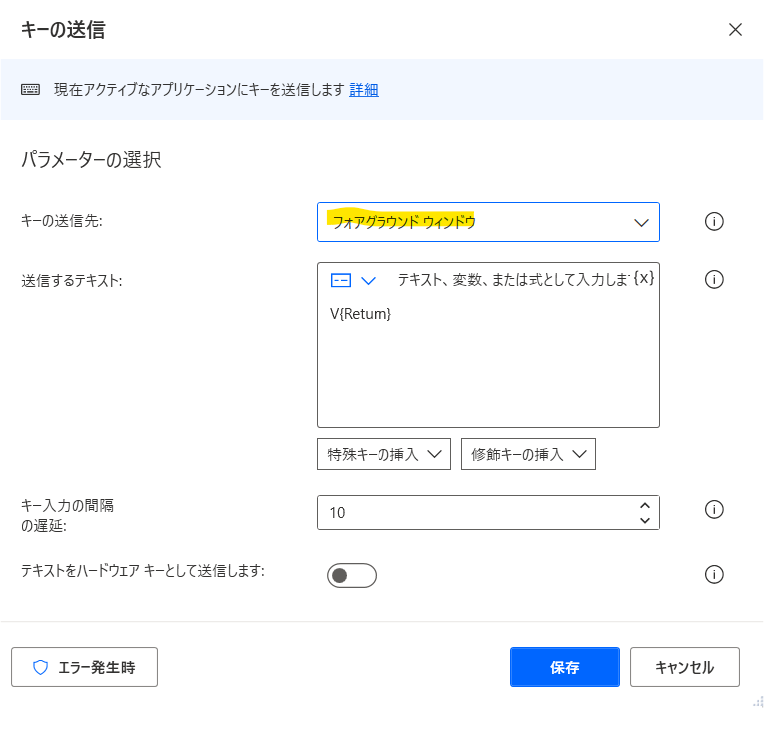Click the text input mode icon

(x=341, y=280)
